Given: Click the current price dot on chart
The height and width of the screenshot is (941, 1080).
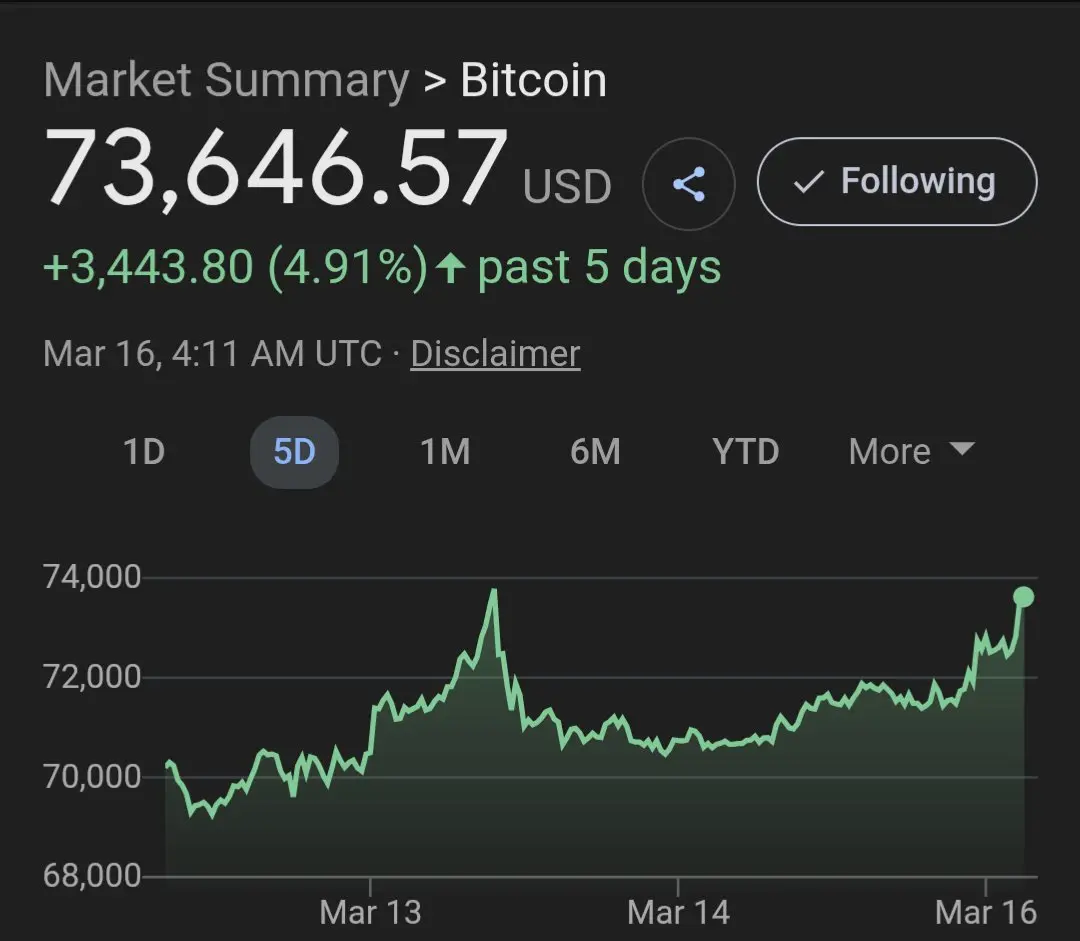Looking at the screenshot, I should (1023, 597).
